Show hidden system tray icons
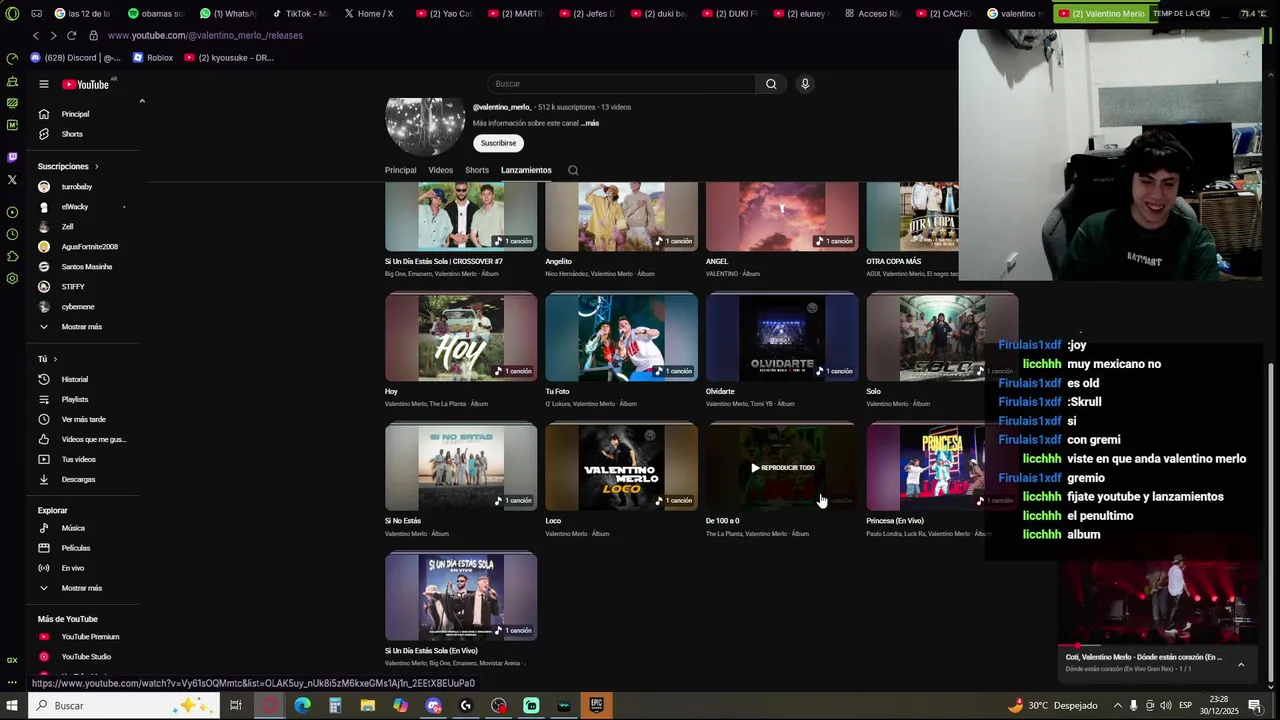Image resolution: width=1280 pixels, height=720 pixels. click(x=1117, y=705)
